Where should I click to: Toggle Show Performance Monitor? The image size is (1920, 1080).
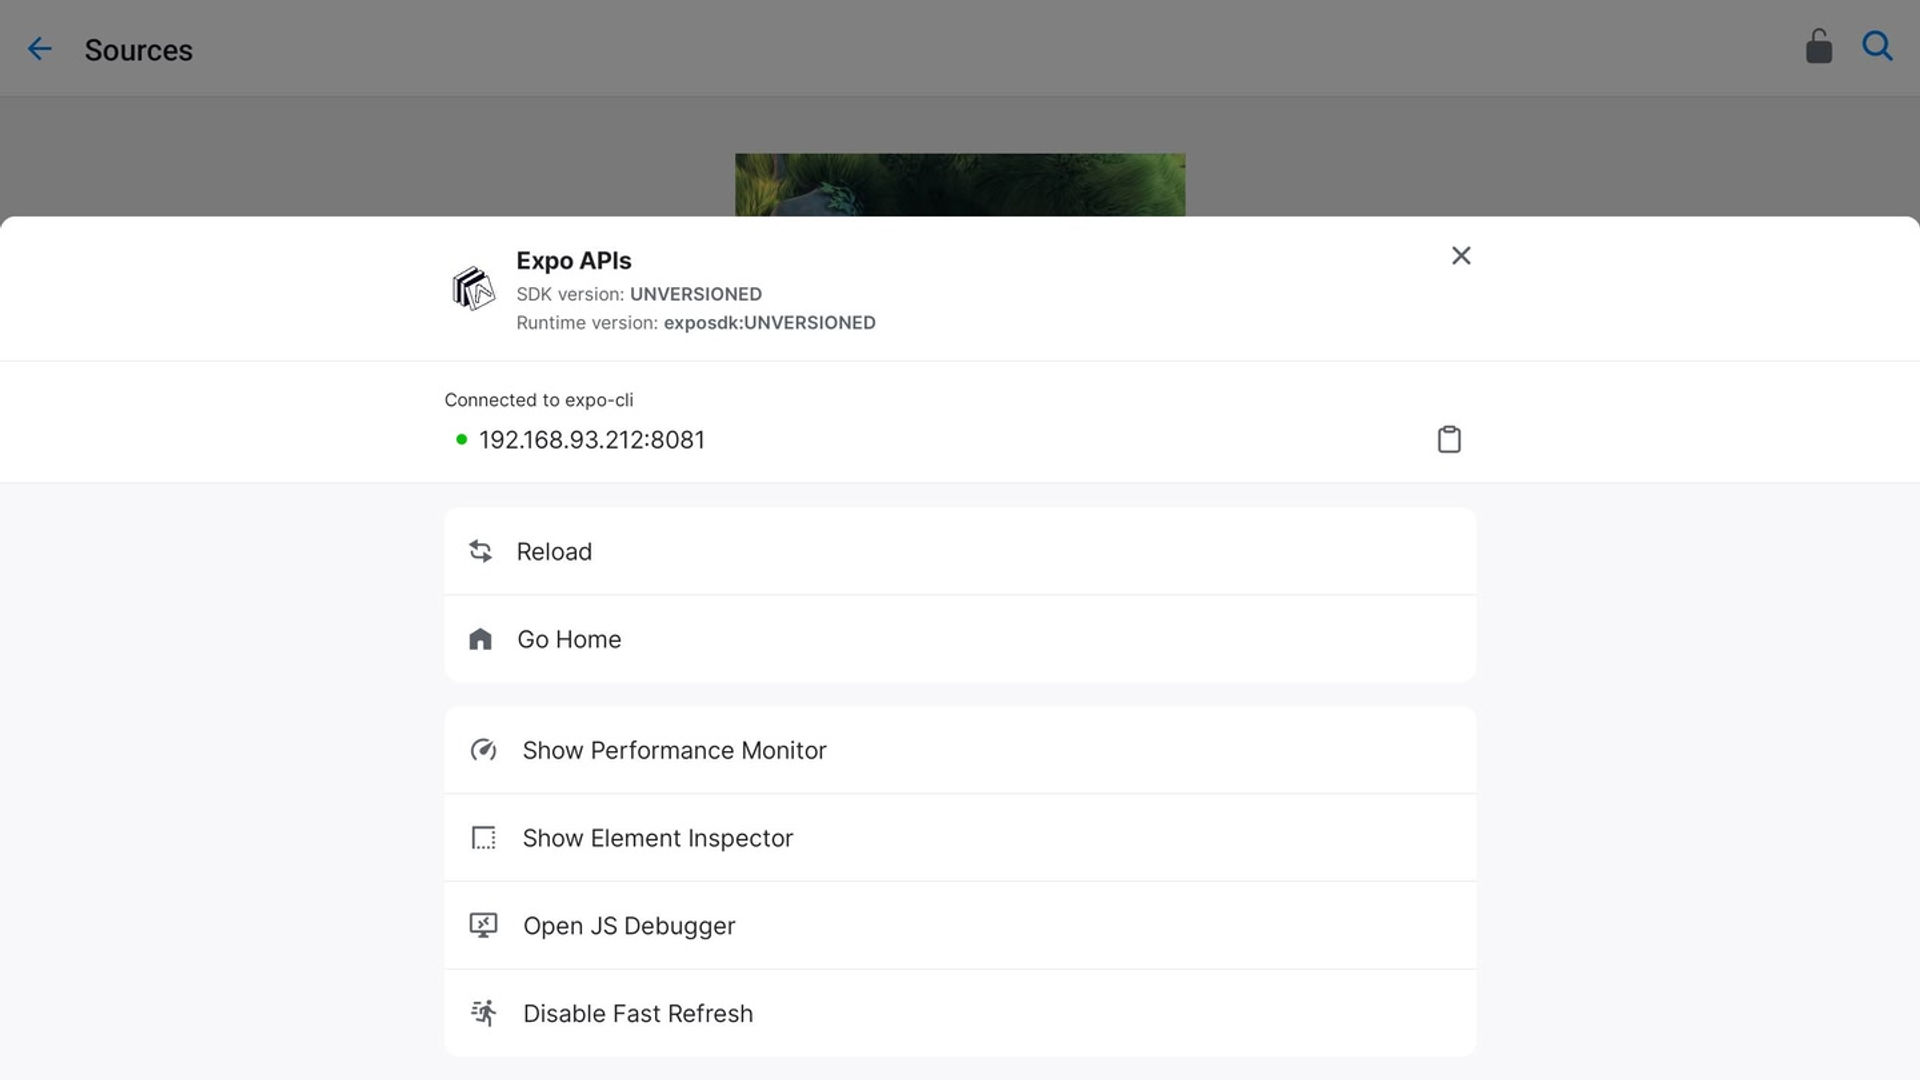pyautogui.click(x=960, y=750)
